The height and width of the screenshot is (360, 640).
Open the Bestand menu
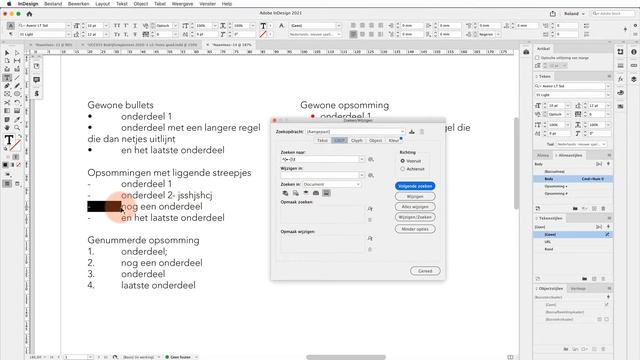[53, 4]
